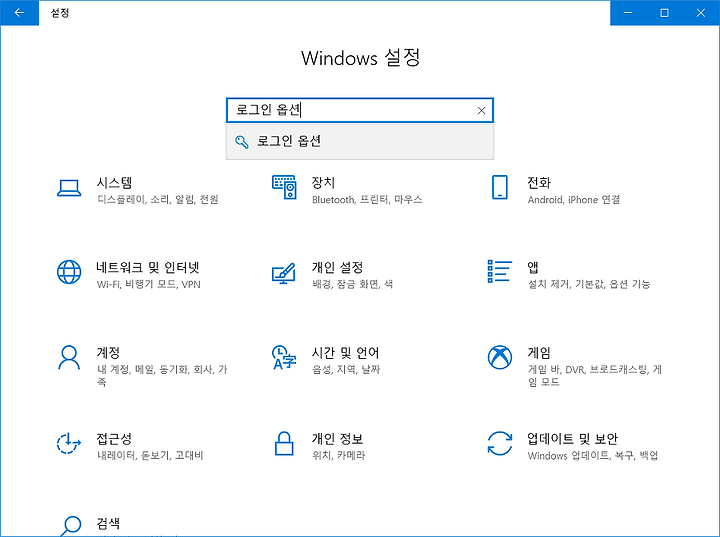Click the description 음성, 지역, 날짜

point(346,369)
